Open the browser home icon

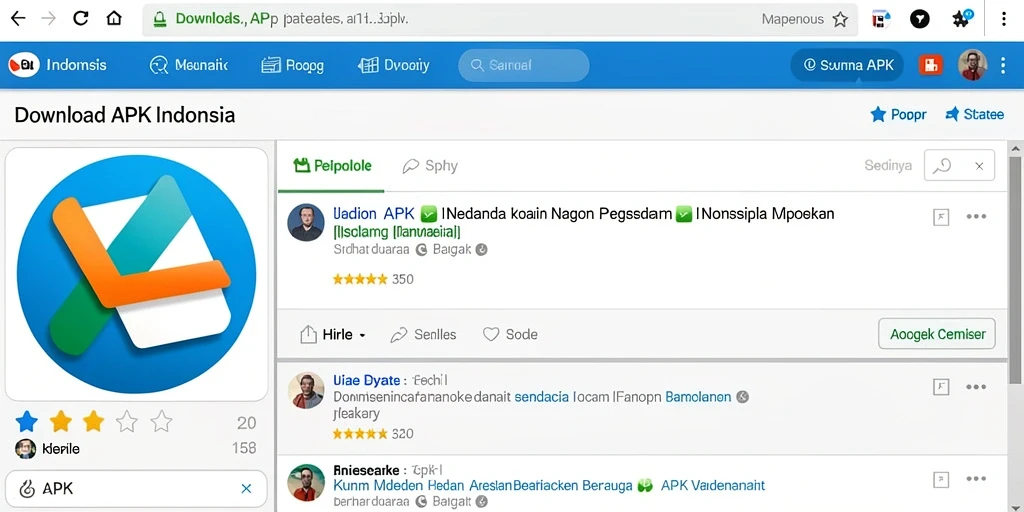pyautogui.click(x=114, y=18)
